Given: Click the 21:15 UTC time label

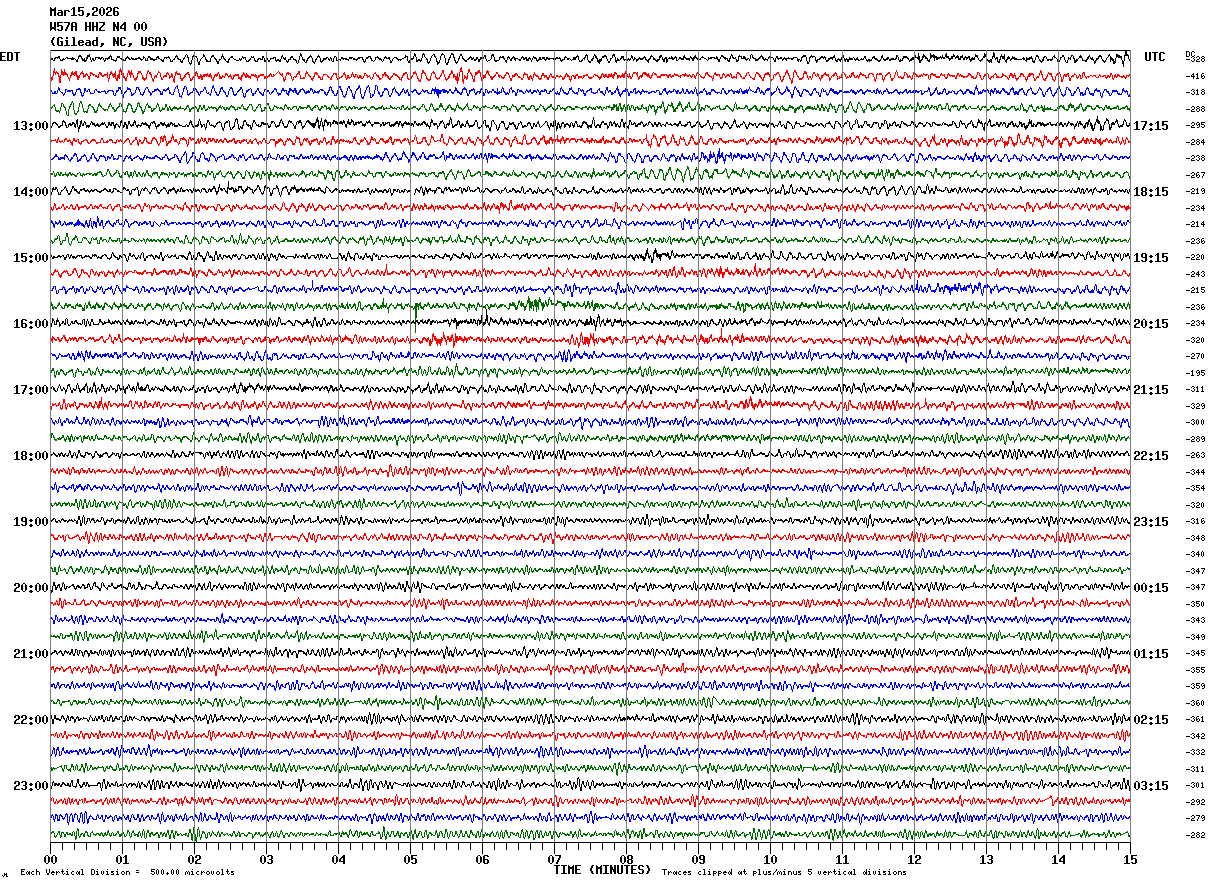Looking at the screenshot, I should coord(1151,390).
